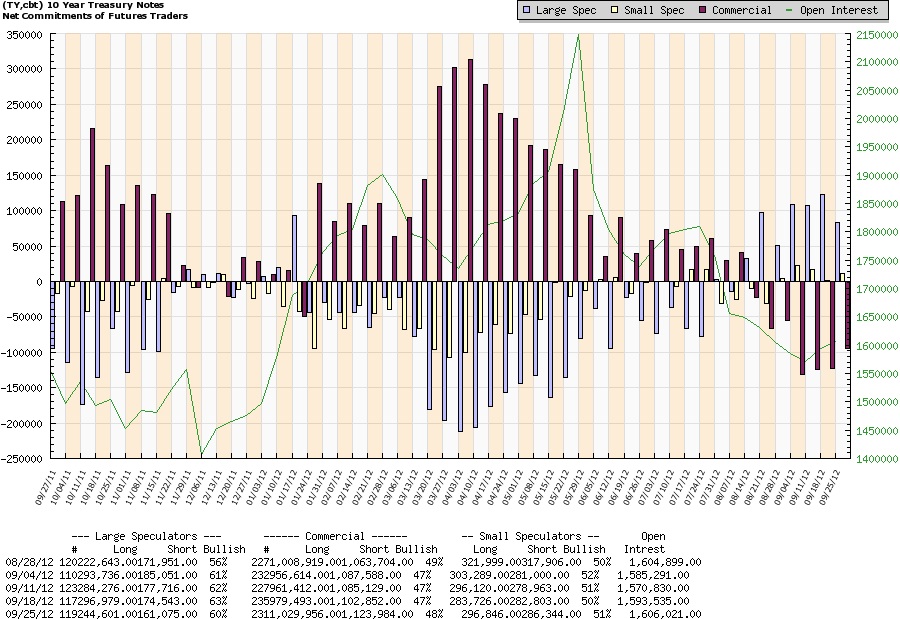Click the "Net Commitments of Futures Traders" subtitle
The image size is (900, 619).
(95, 16)
